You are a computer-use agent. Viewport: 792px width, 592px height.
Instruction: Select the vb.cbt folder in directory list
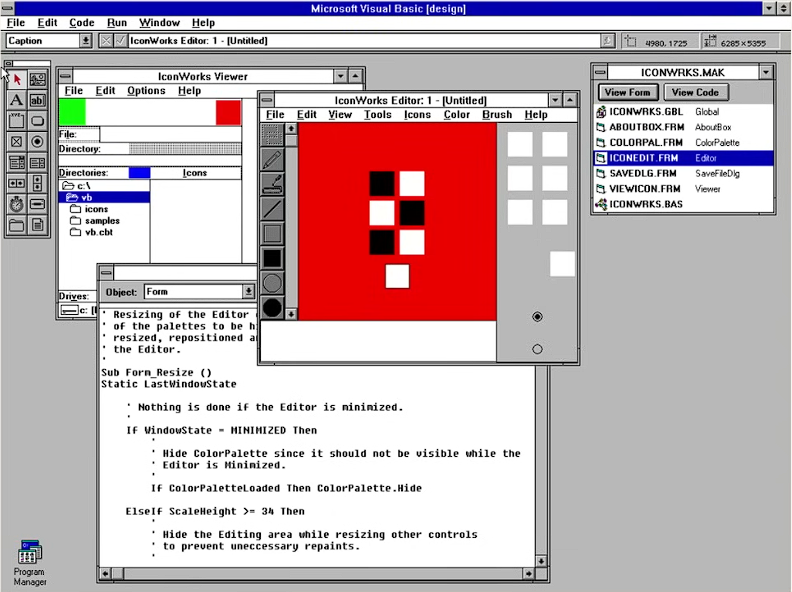click(x=91, y=232)
